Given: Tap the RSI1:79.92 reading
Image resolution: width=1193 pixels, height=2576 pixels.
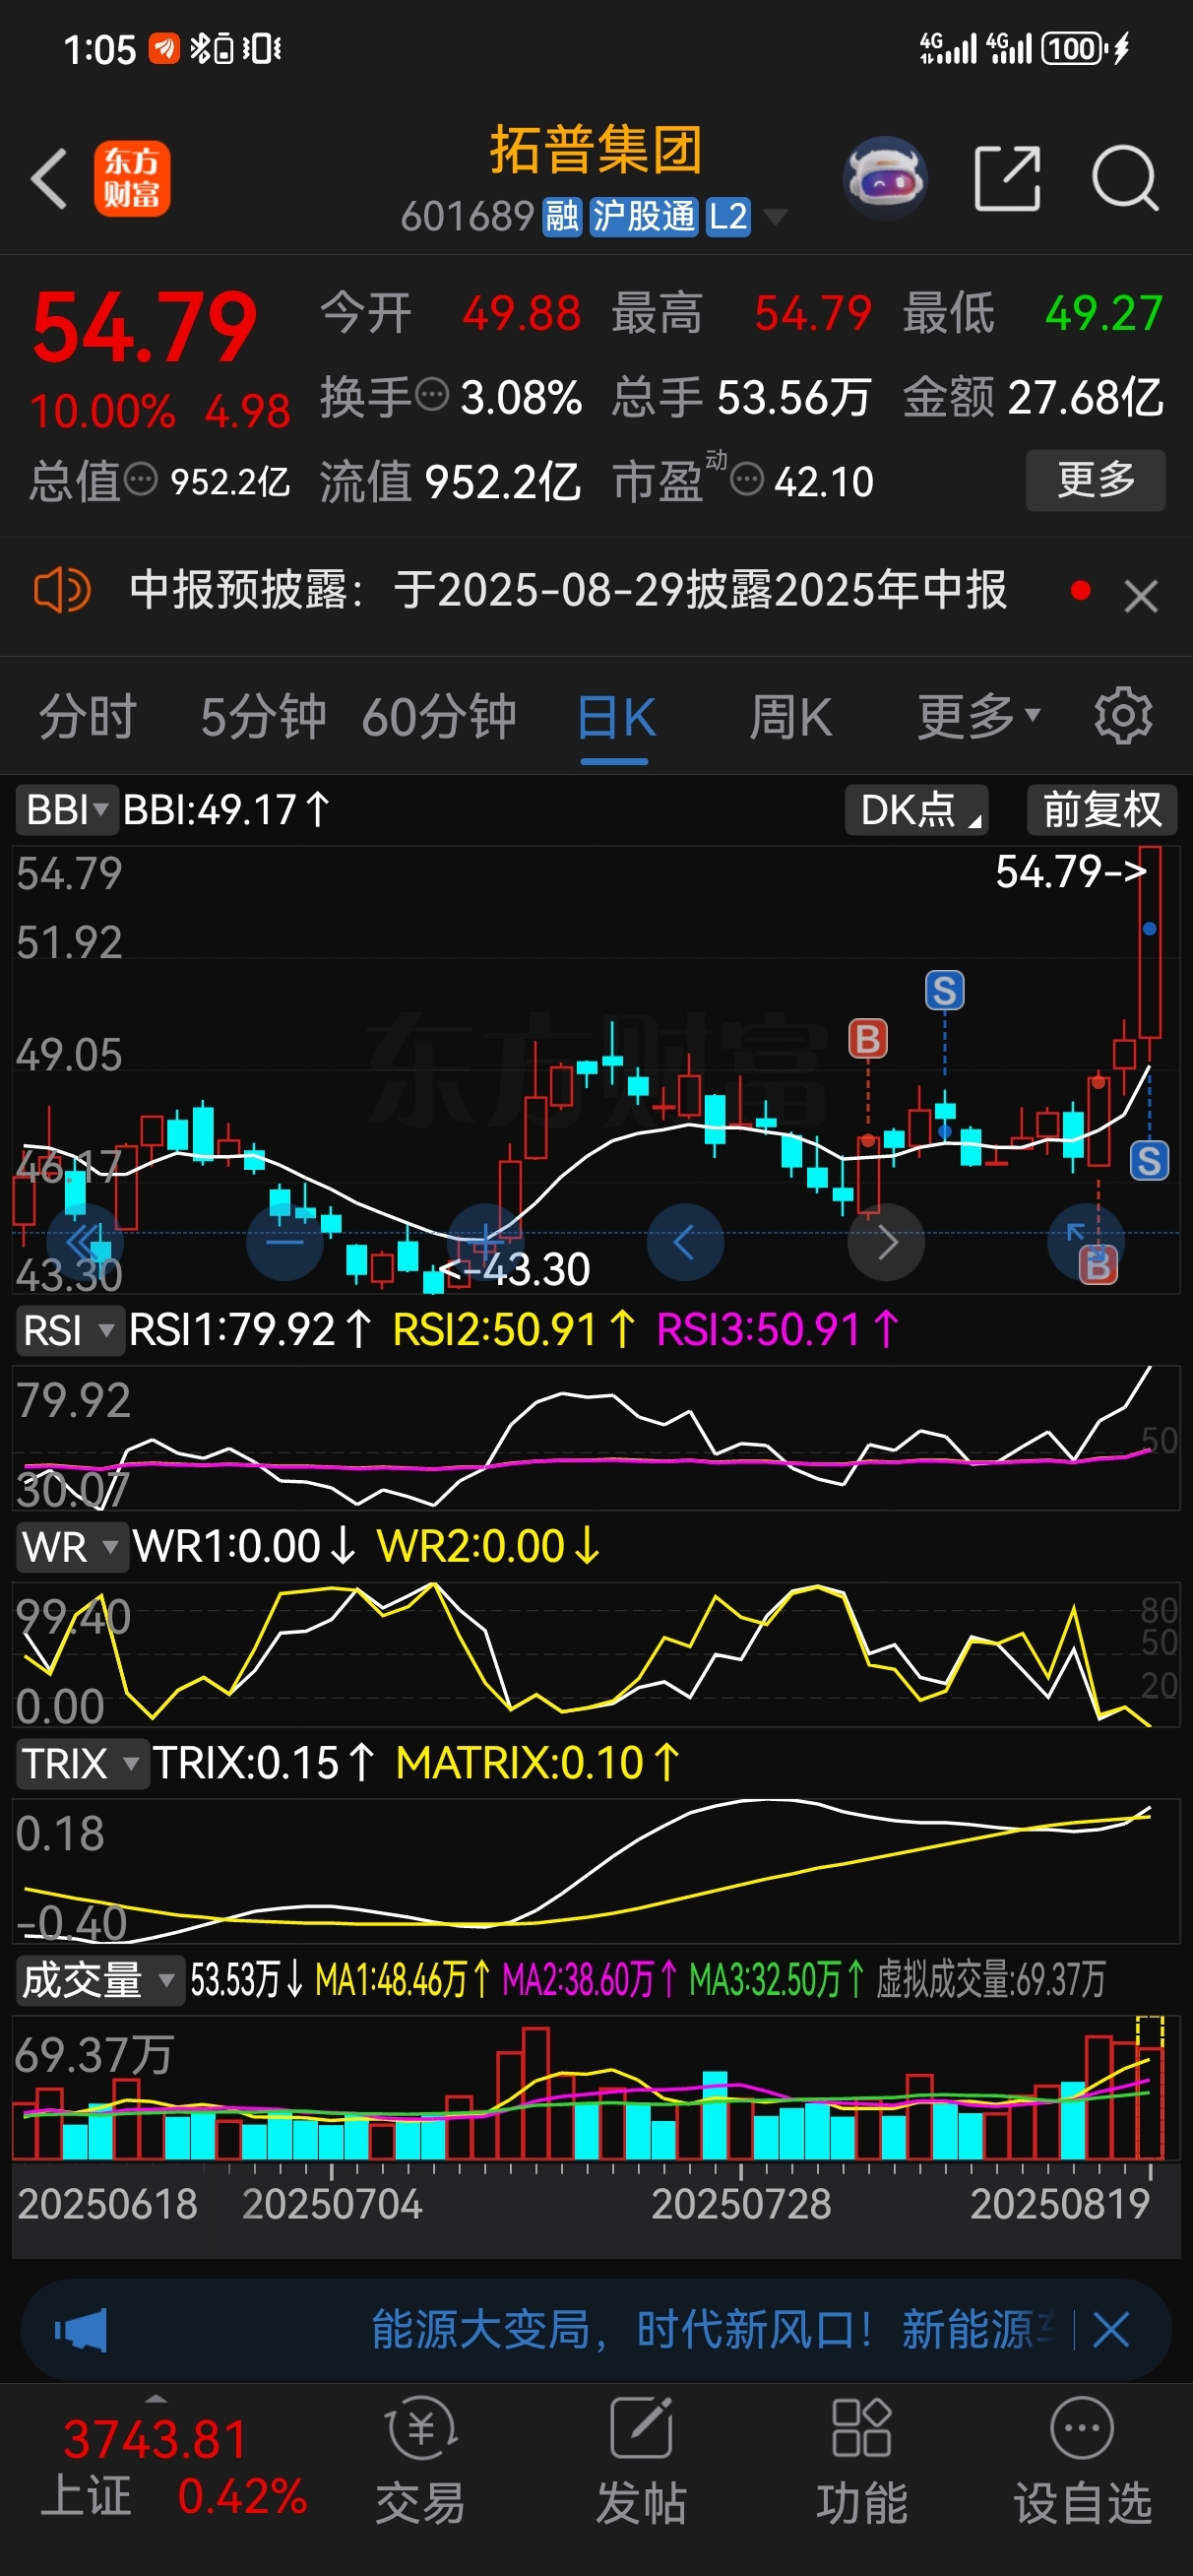Looking at the screenshot, I should tap(250, 1330).
